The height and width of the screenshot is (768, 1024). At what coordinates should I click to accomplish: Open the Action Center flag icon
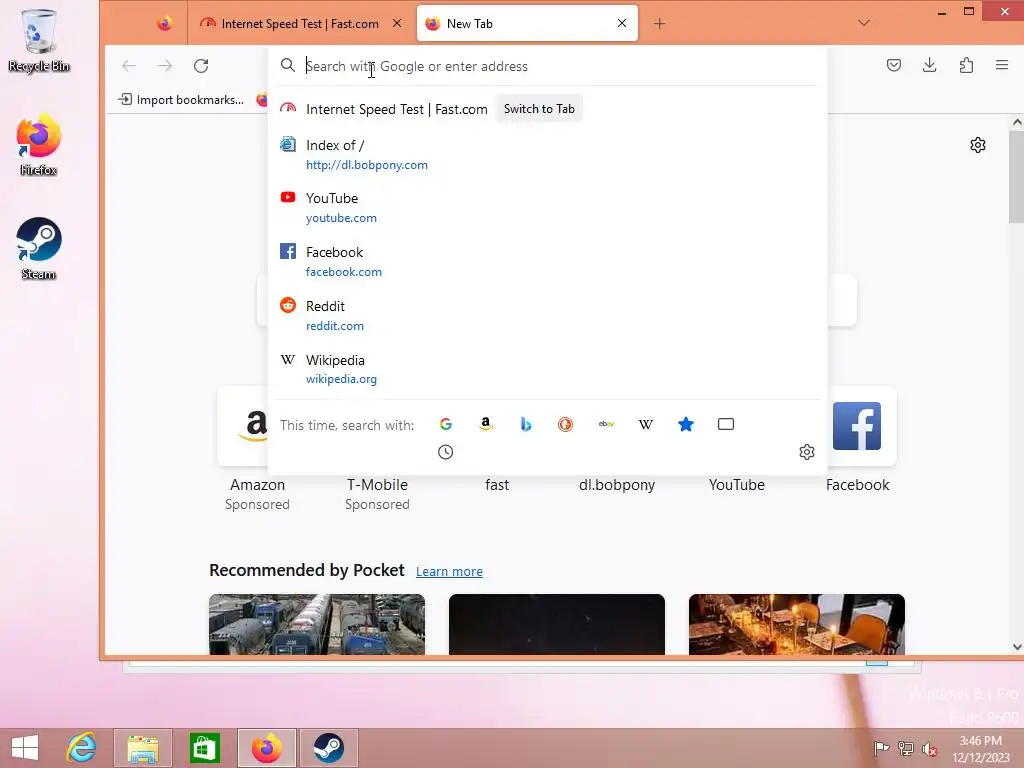tap(881, 748)
